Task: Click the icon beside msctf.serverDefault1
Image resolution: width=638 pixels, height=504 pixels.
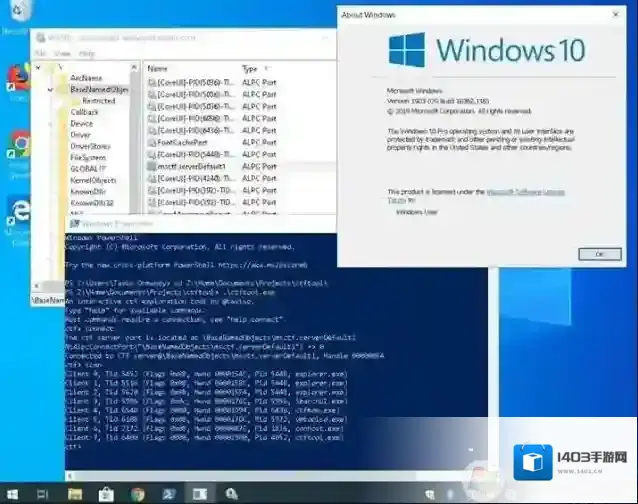Action: click(x=152, y=166)
